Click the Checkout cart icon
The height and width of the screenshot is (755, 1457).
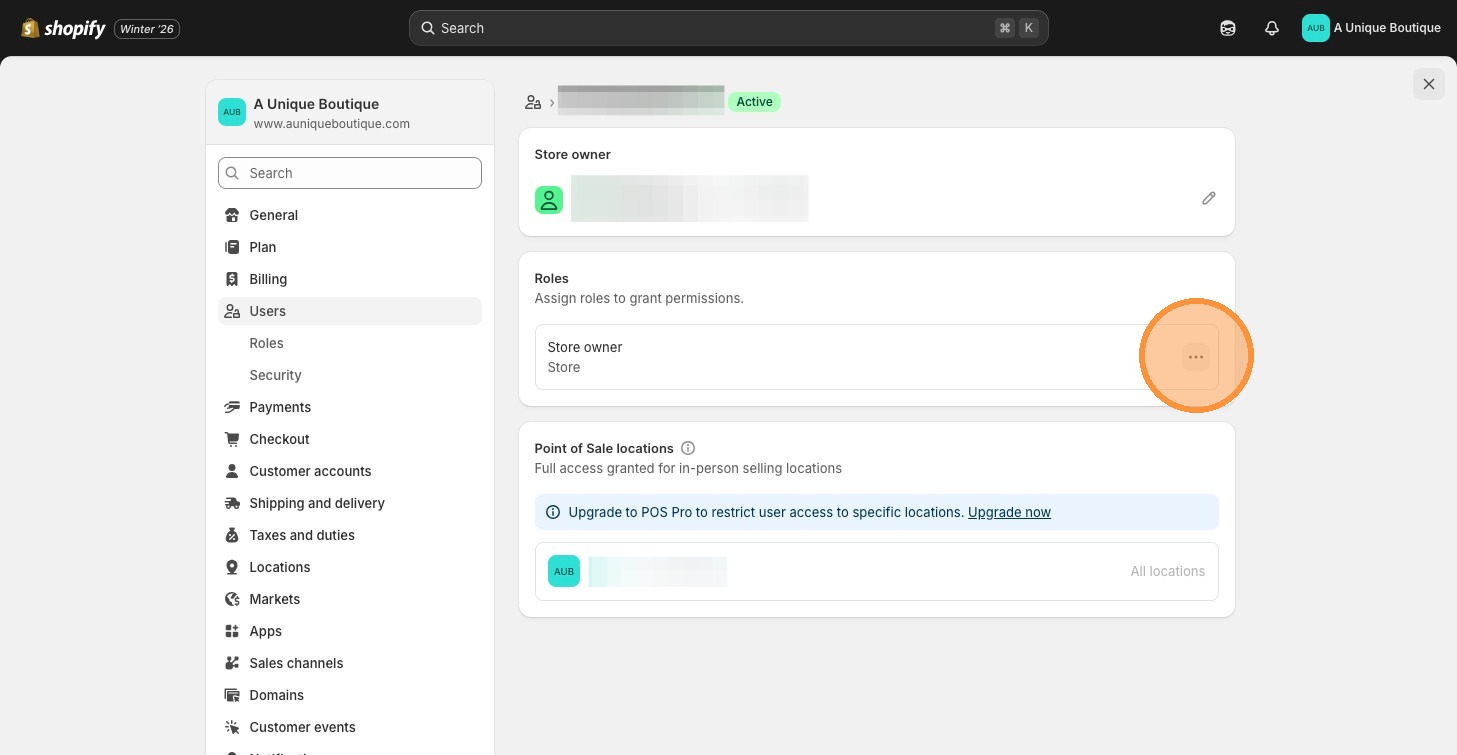tap(232, 439)
